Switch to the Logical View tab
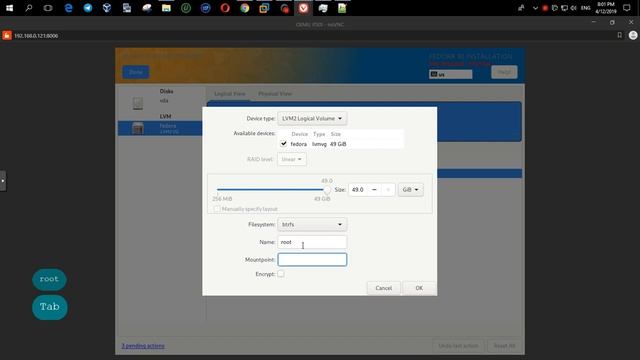Screen dimensions: 640x360 point(230,94)
